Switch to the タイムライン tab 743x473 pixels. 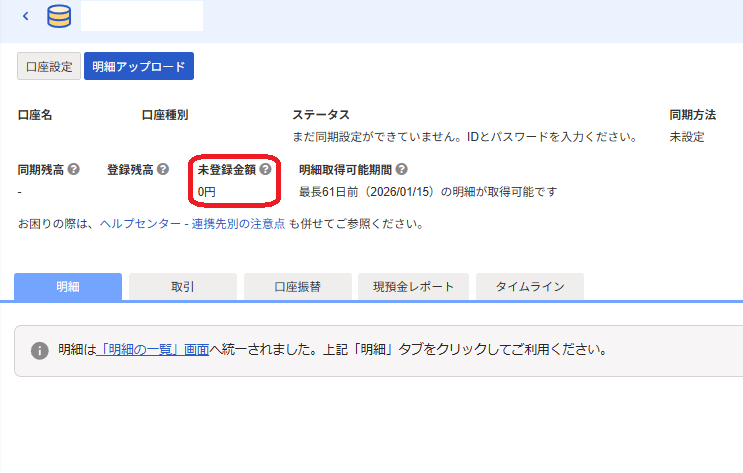(529, 286)
